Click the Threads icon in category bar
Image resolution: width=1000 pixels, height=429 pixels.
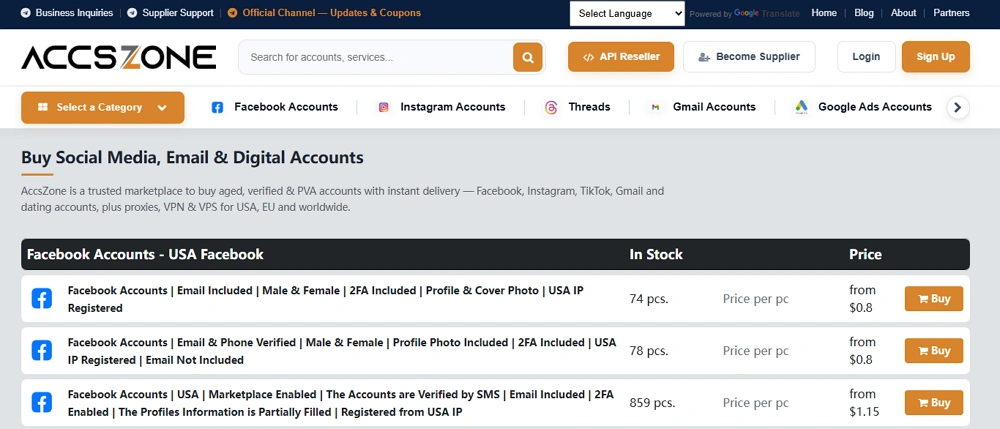click(x=551, y=107)
